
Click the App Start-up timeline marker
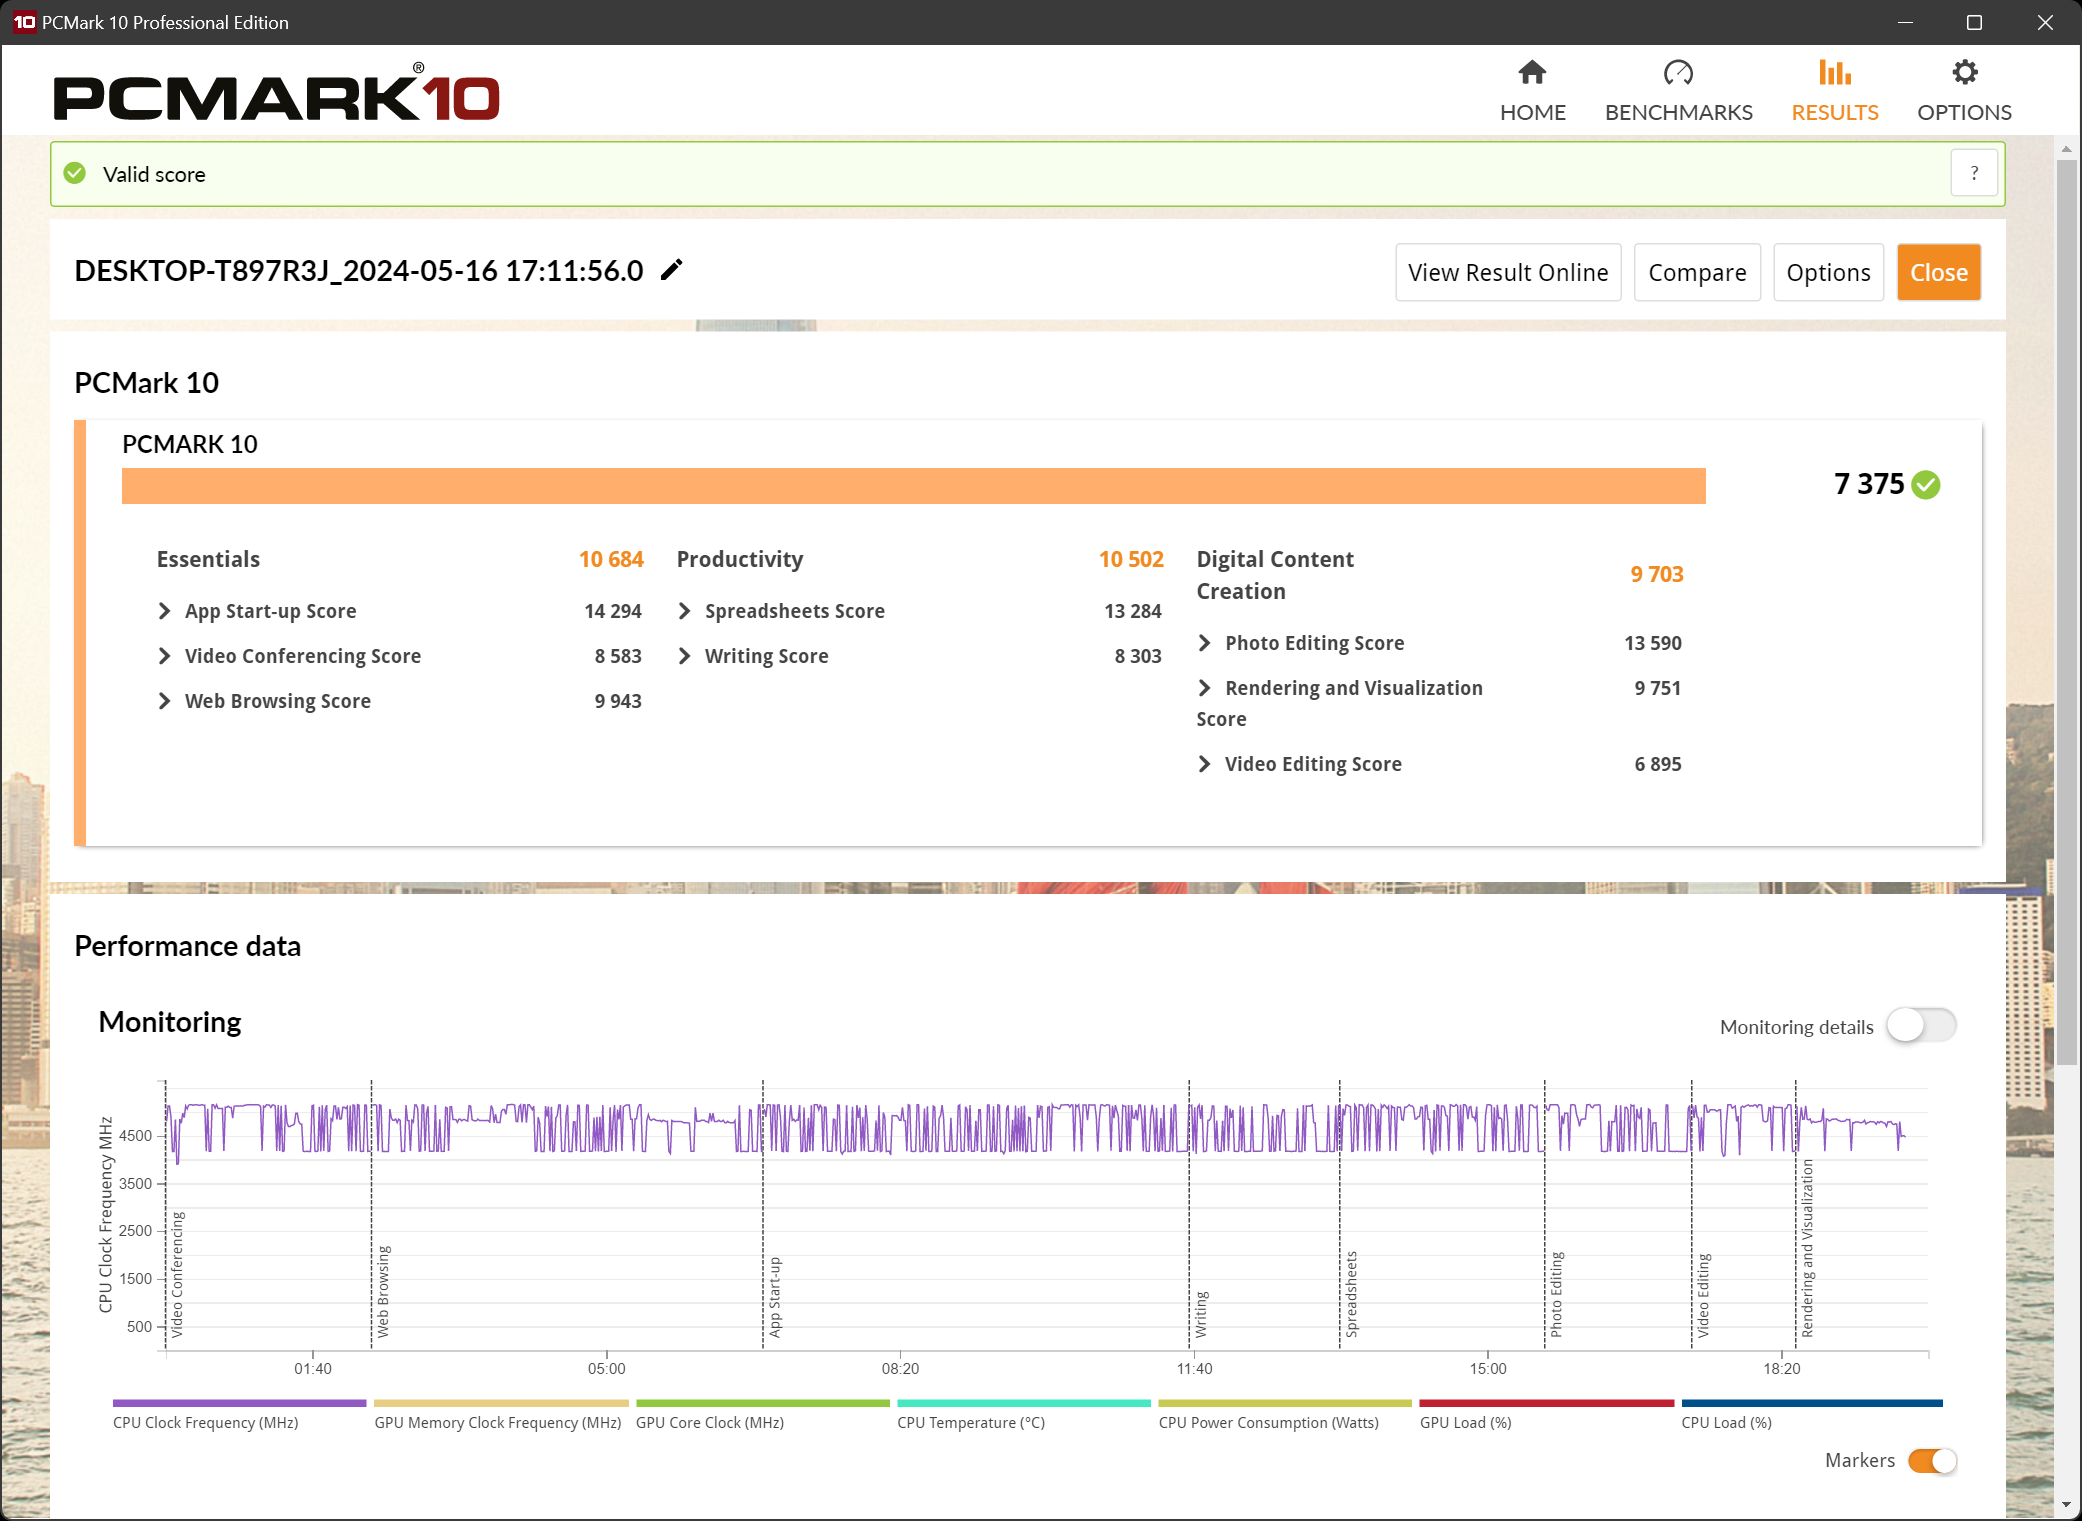click(775, 1297)
